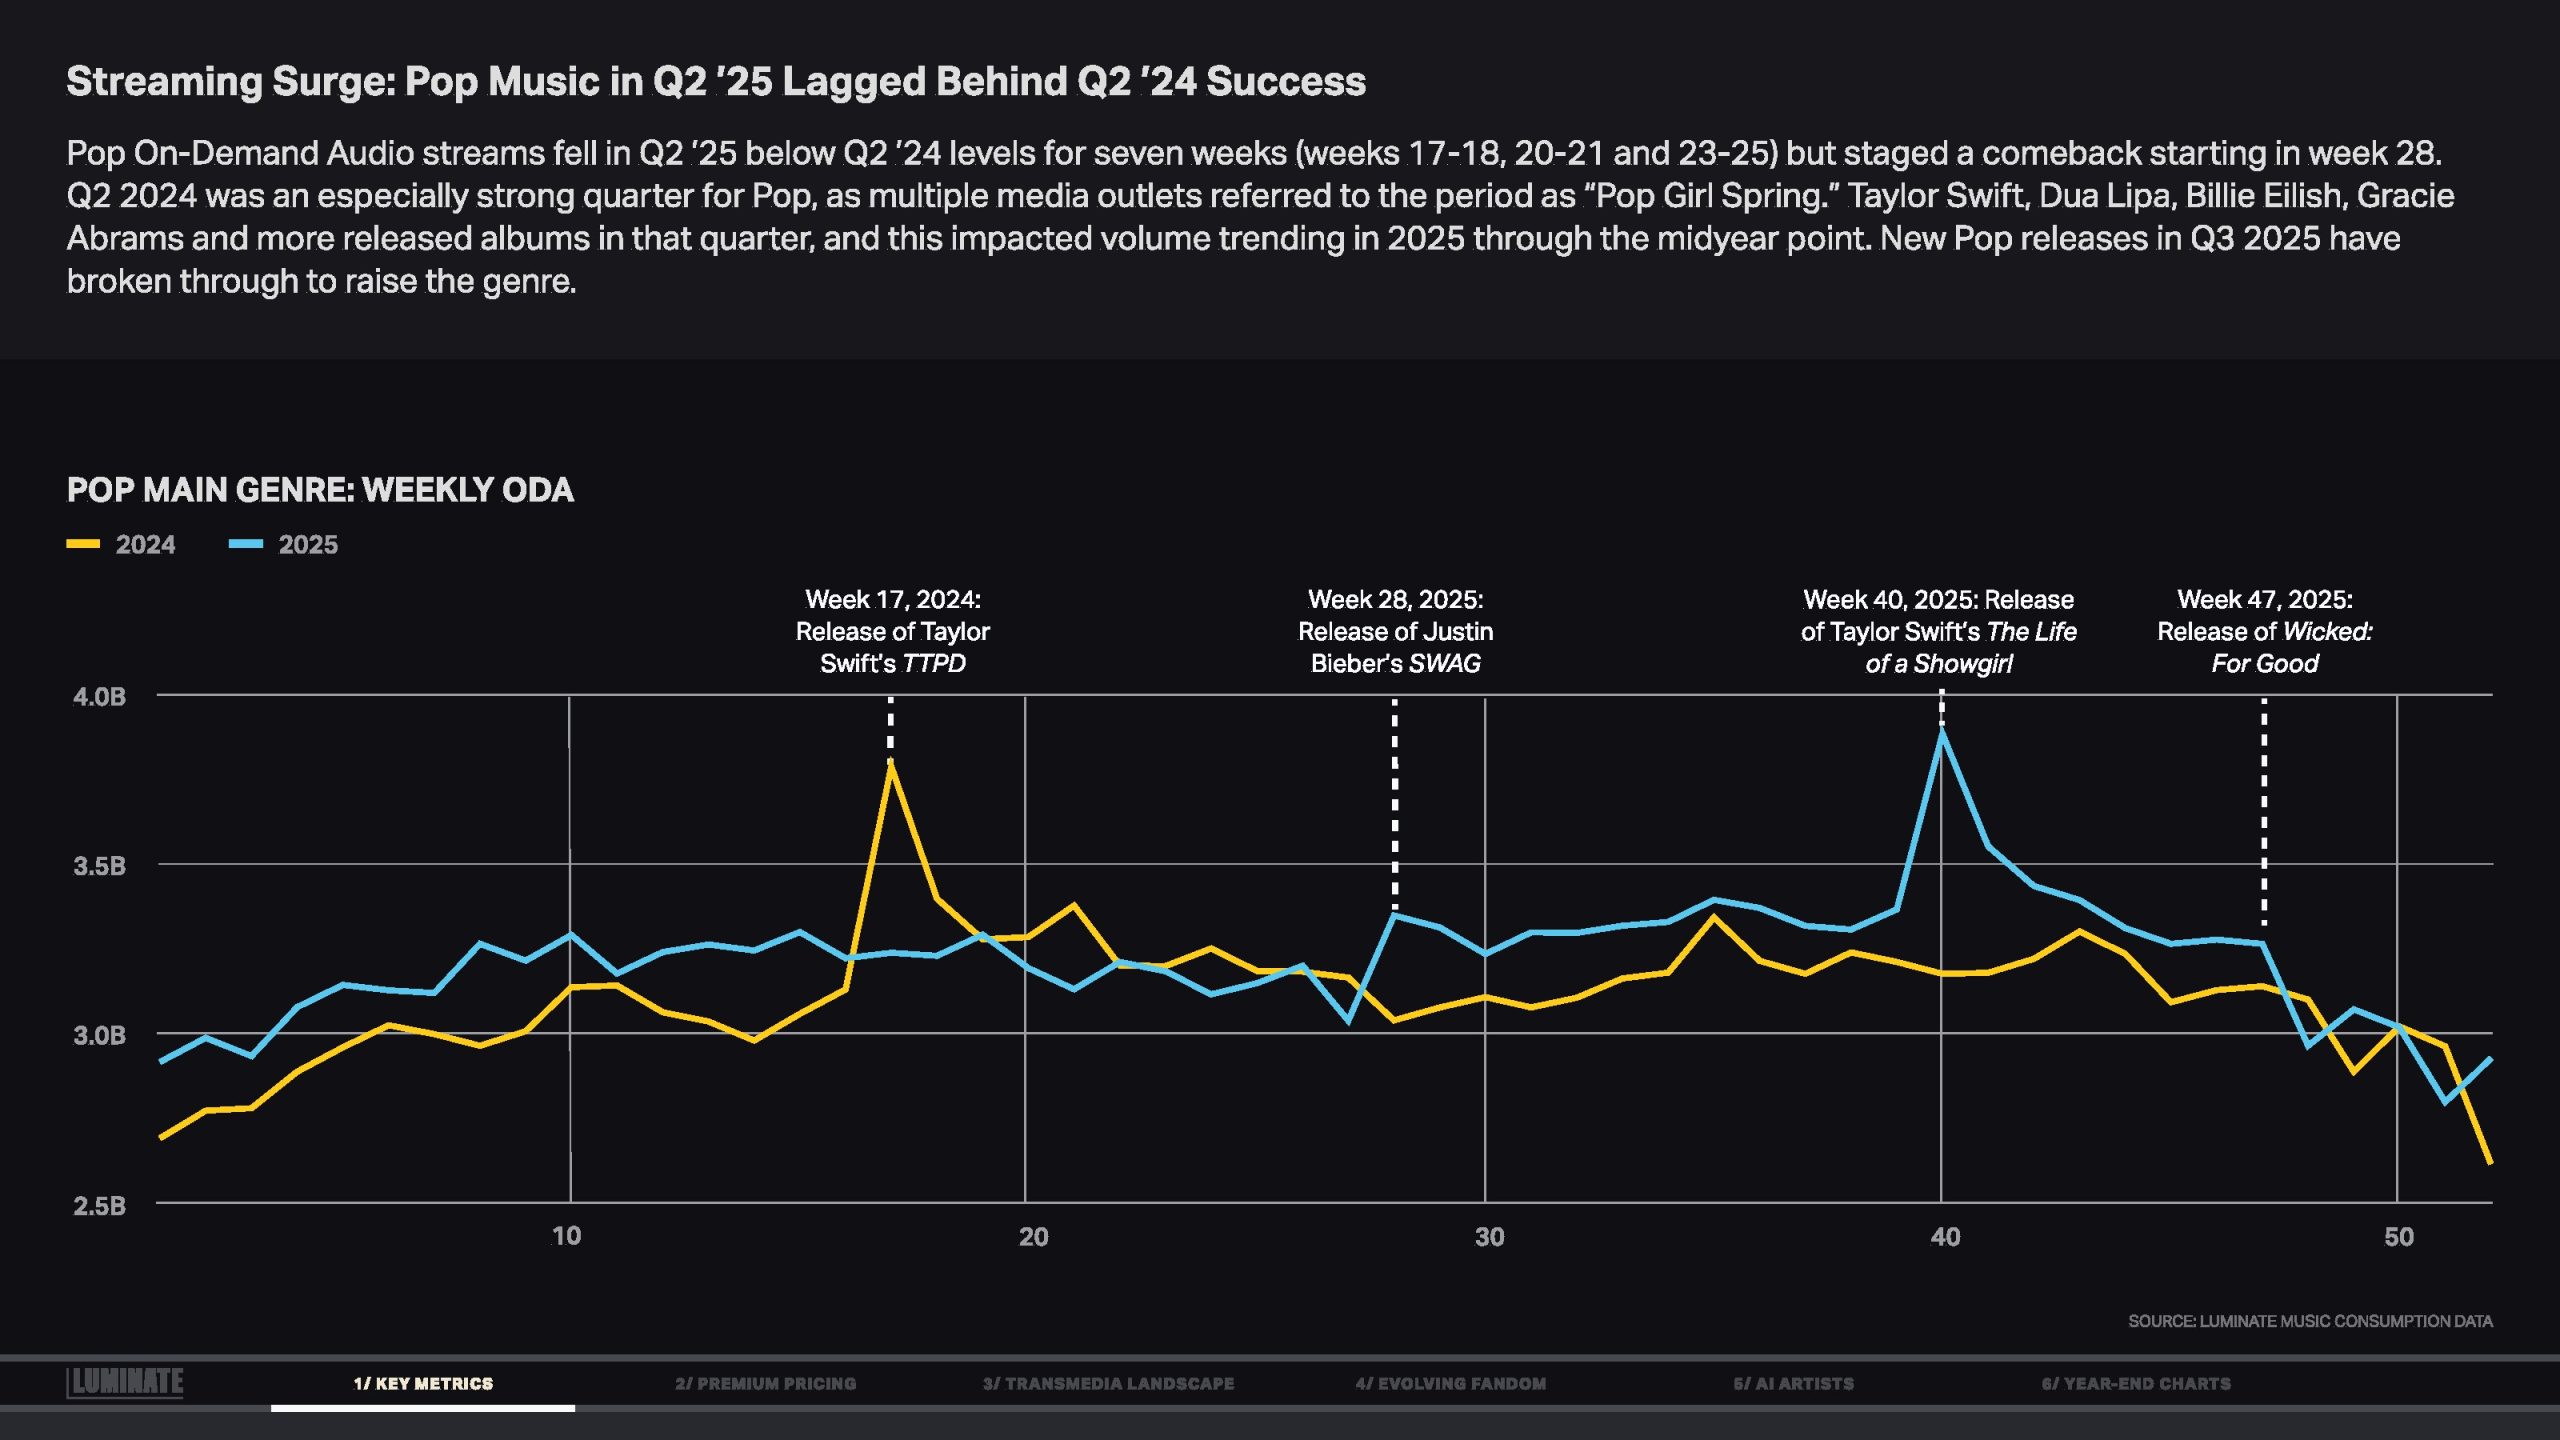
Task: Click the Life of a Showgirl annotation
Action: point(1938,631)
